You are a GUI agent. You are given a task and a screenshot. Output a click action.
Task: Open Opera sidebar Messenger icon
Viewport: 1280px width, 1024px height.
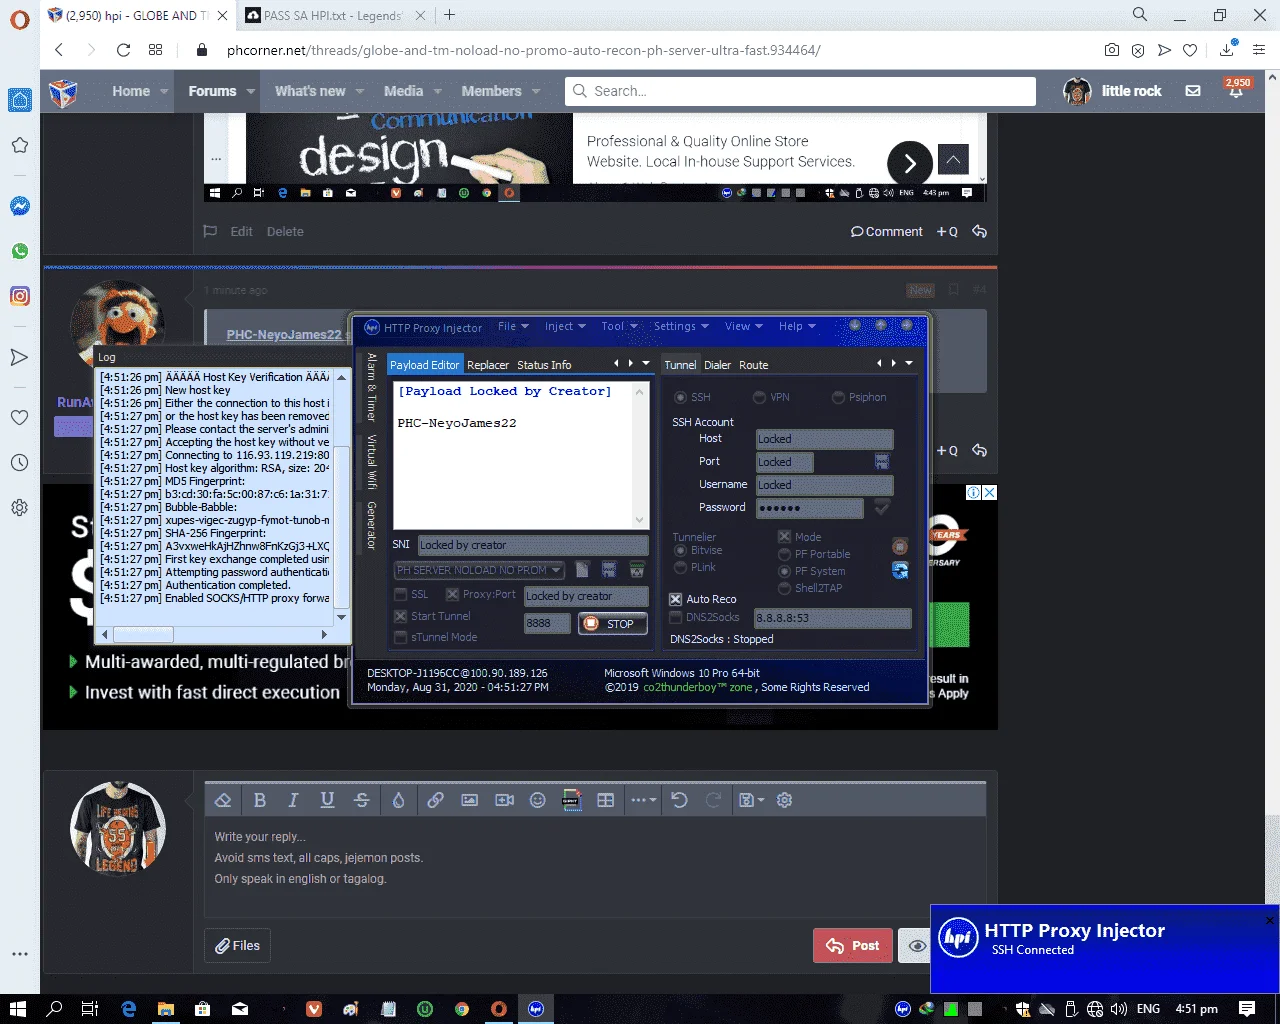[20, 206]
